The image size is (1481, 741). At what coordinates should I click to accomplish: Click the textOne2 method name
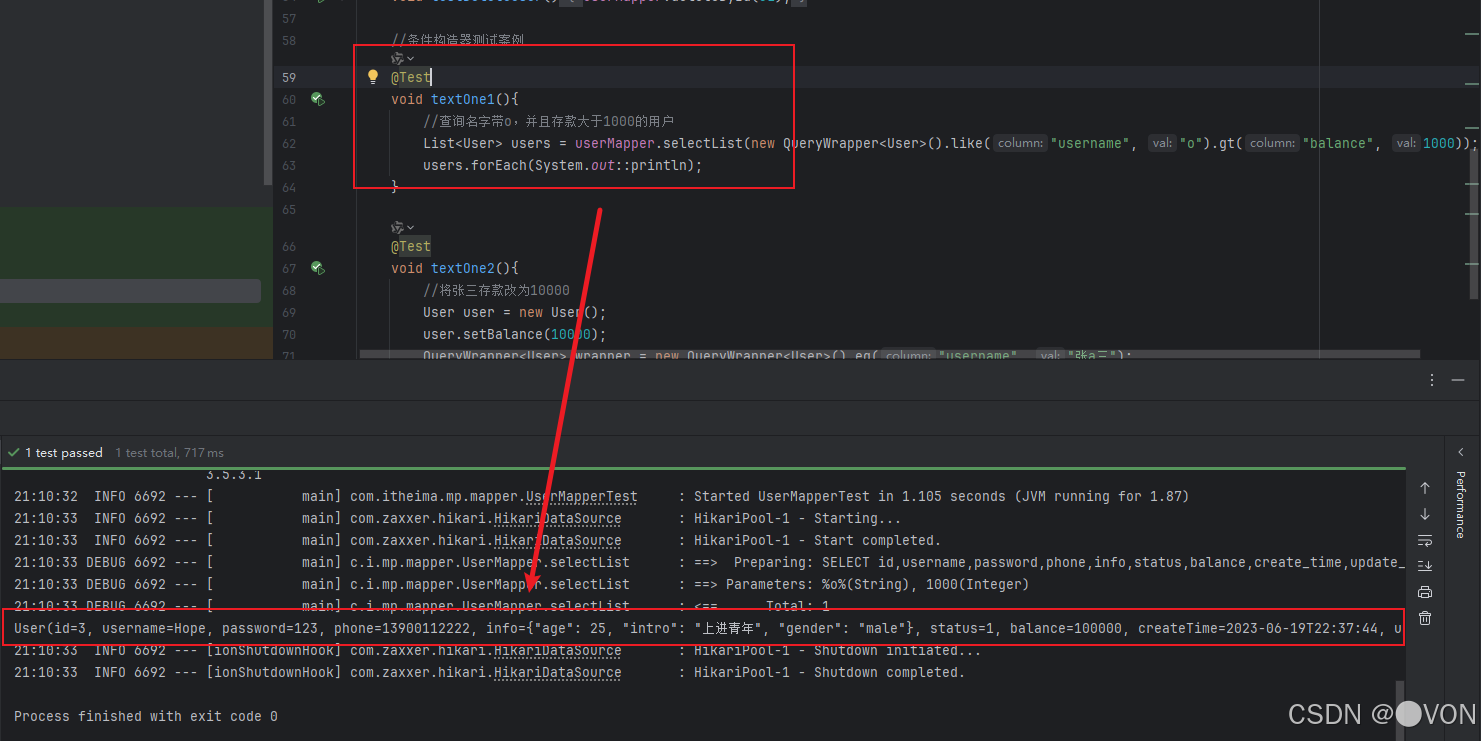point(463,268)
